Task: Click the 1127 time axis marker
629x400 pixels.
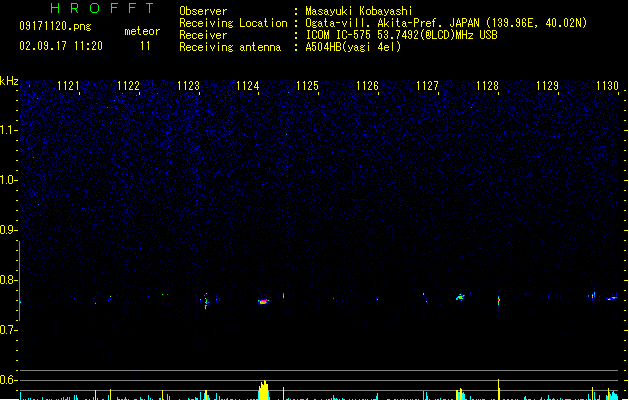Action: click(x=427, y=86)
